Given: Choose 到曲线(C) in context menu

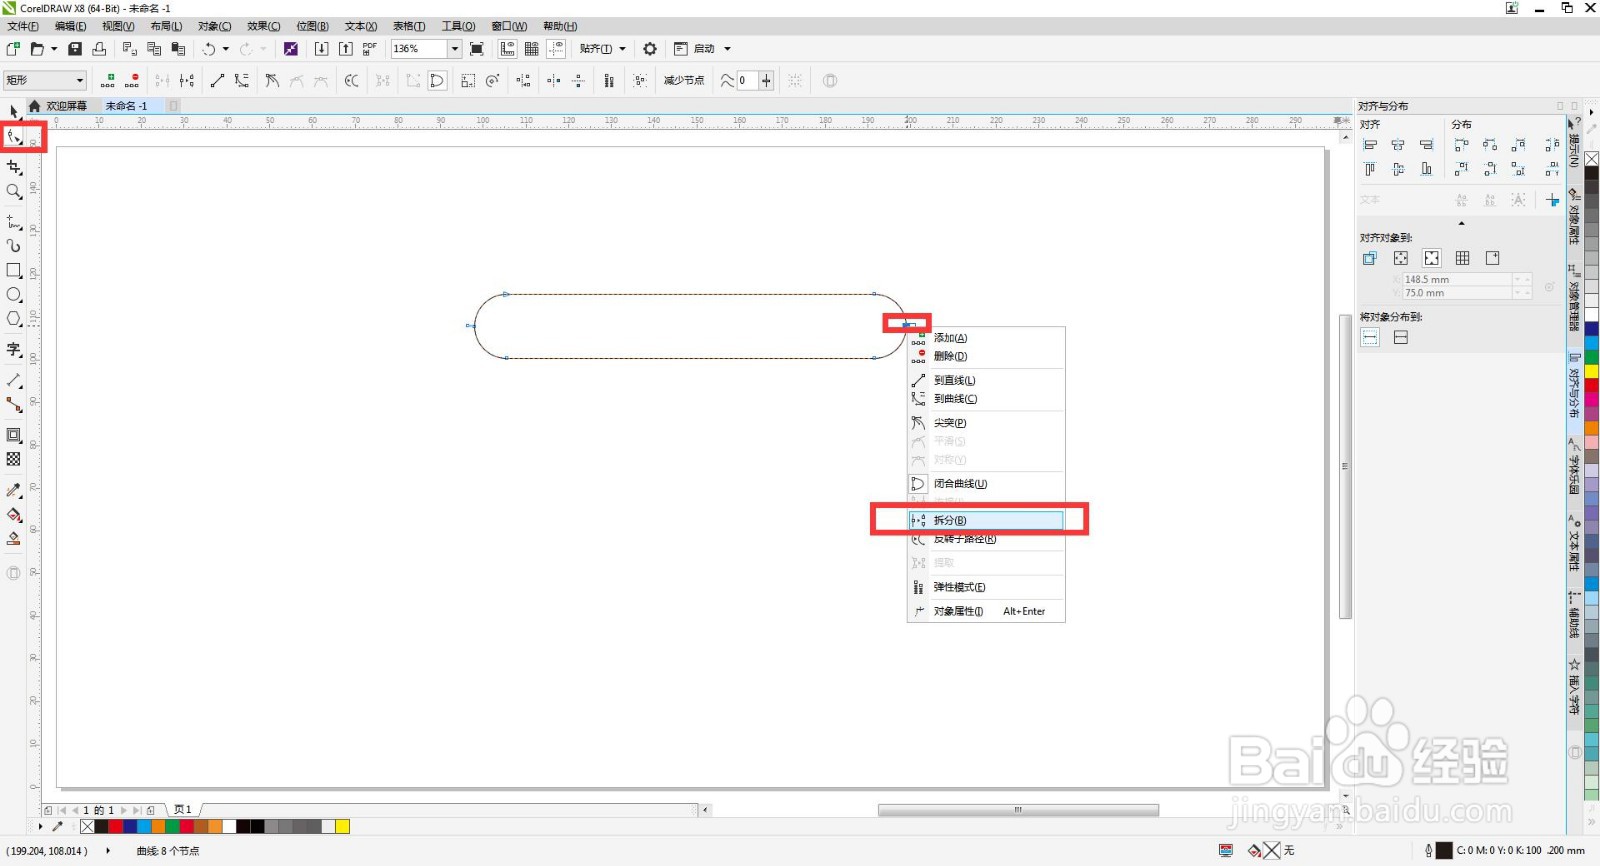Looking at the screenshot, I should 986,398.
